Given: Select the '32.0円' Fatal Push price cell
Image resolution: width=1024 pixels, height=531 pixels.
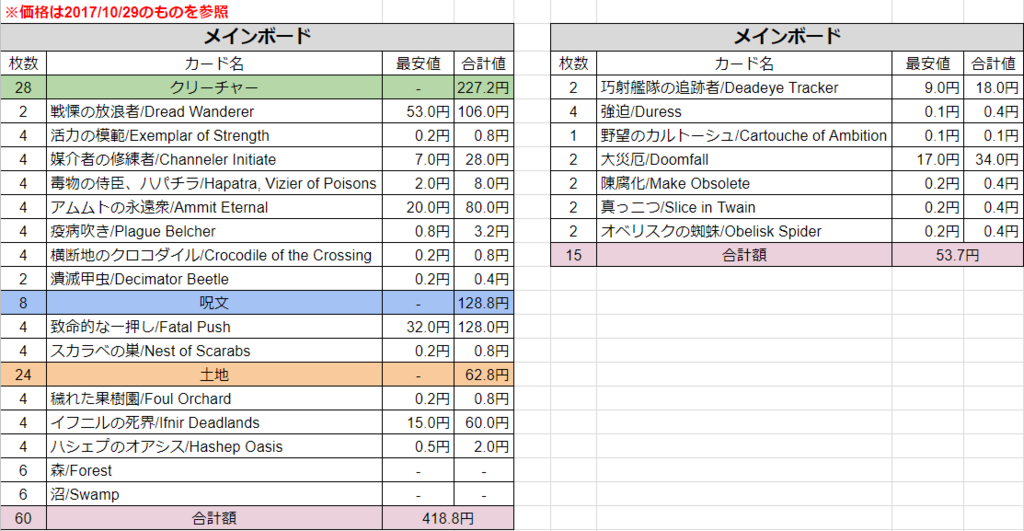Looking at the screenshot, I should click(418, 327).
